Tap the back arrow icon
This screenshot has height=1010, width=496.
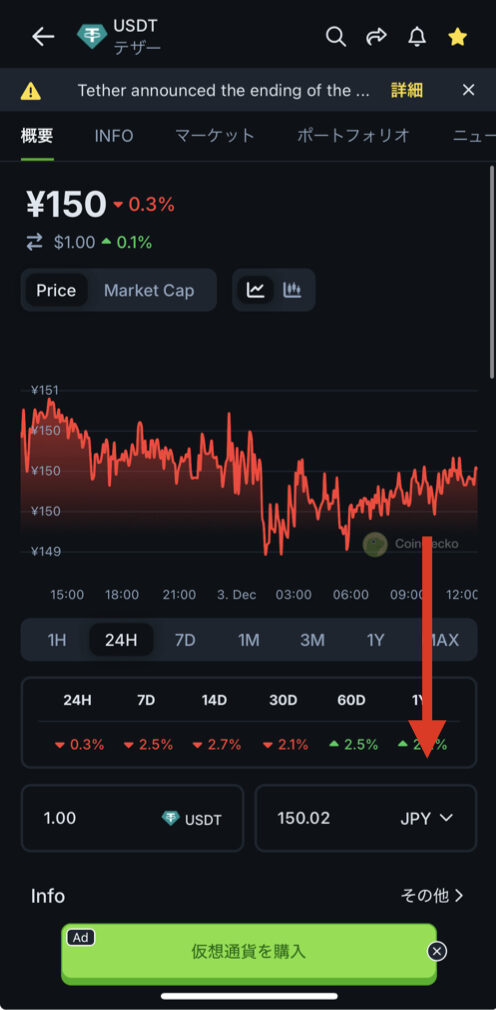point(43,37)
